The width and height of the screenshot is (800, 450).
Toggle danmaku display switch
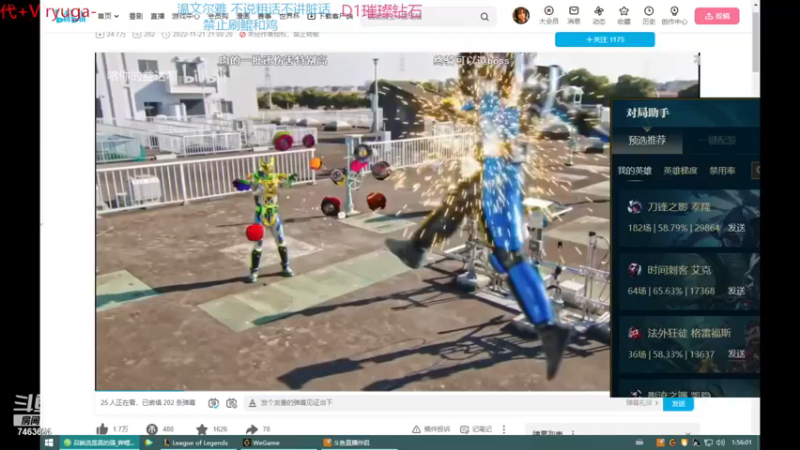[x=213, y=403]
